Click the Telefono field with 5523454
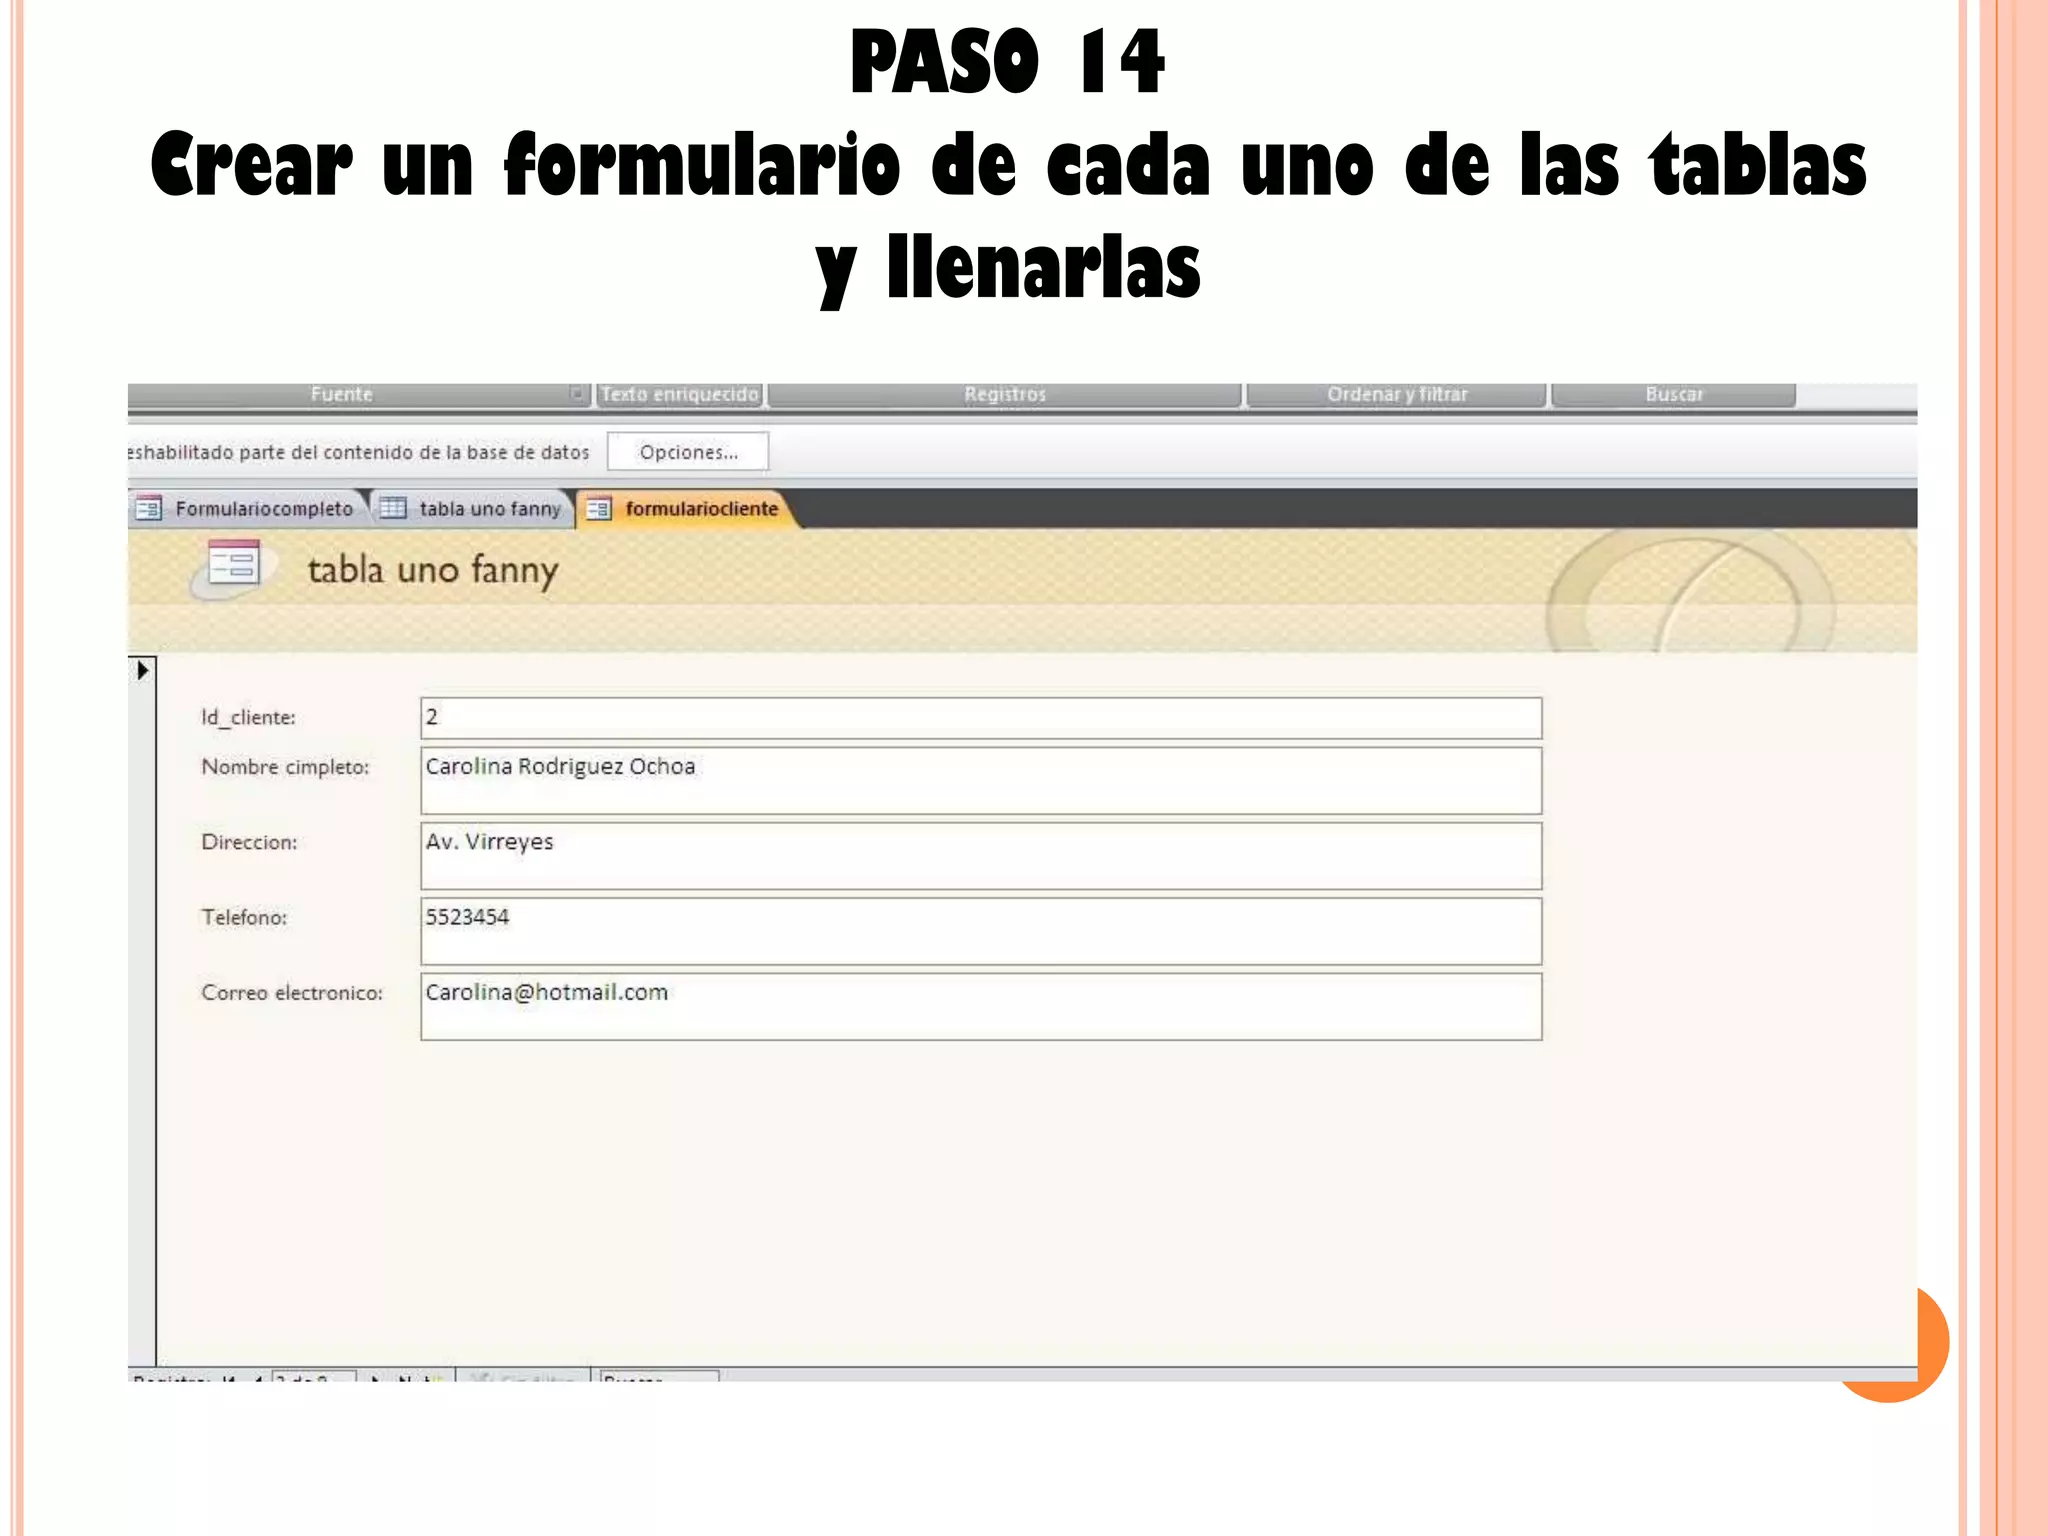This screenshot has height=1536, width=2048. [981, 931]
